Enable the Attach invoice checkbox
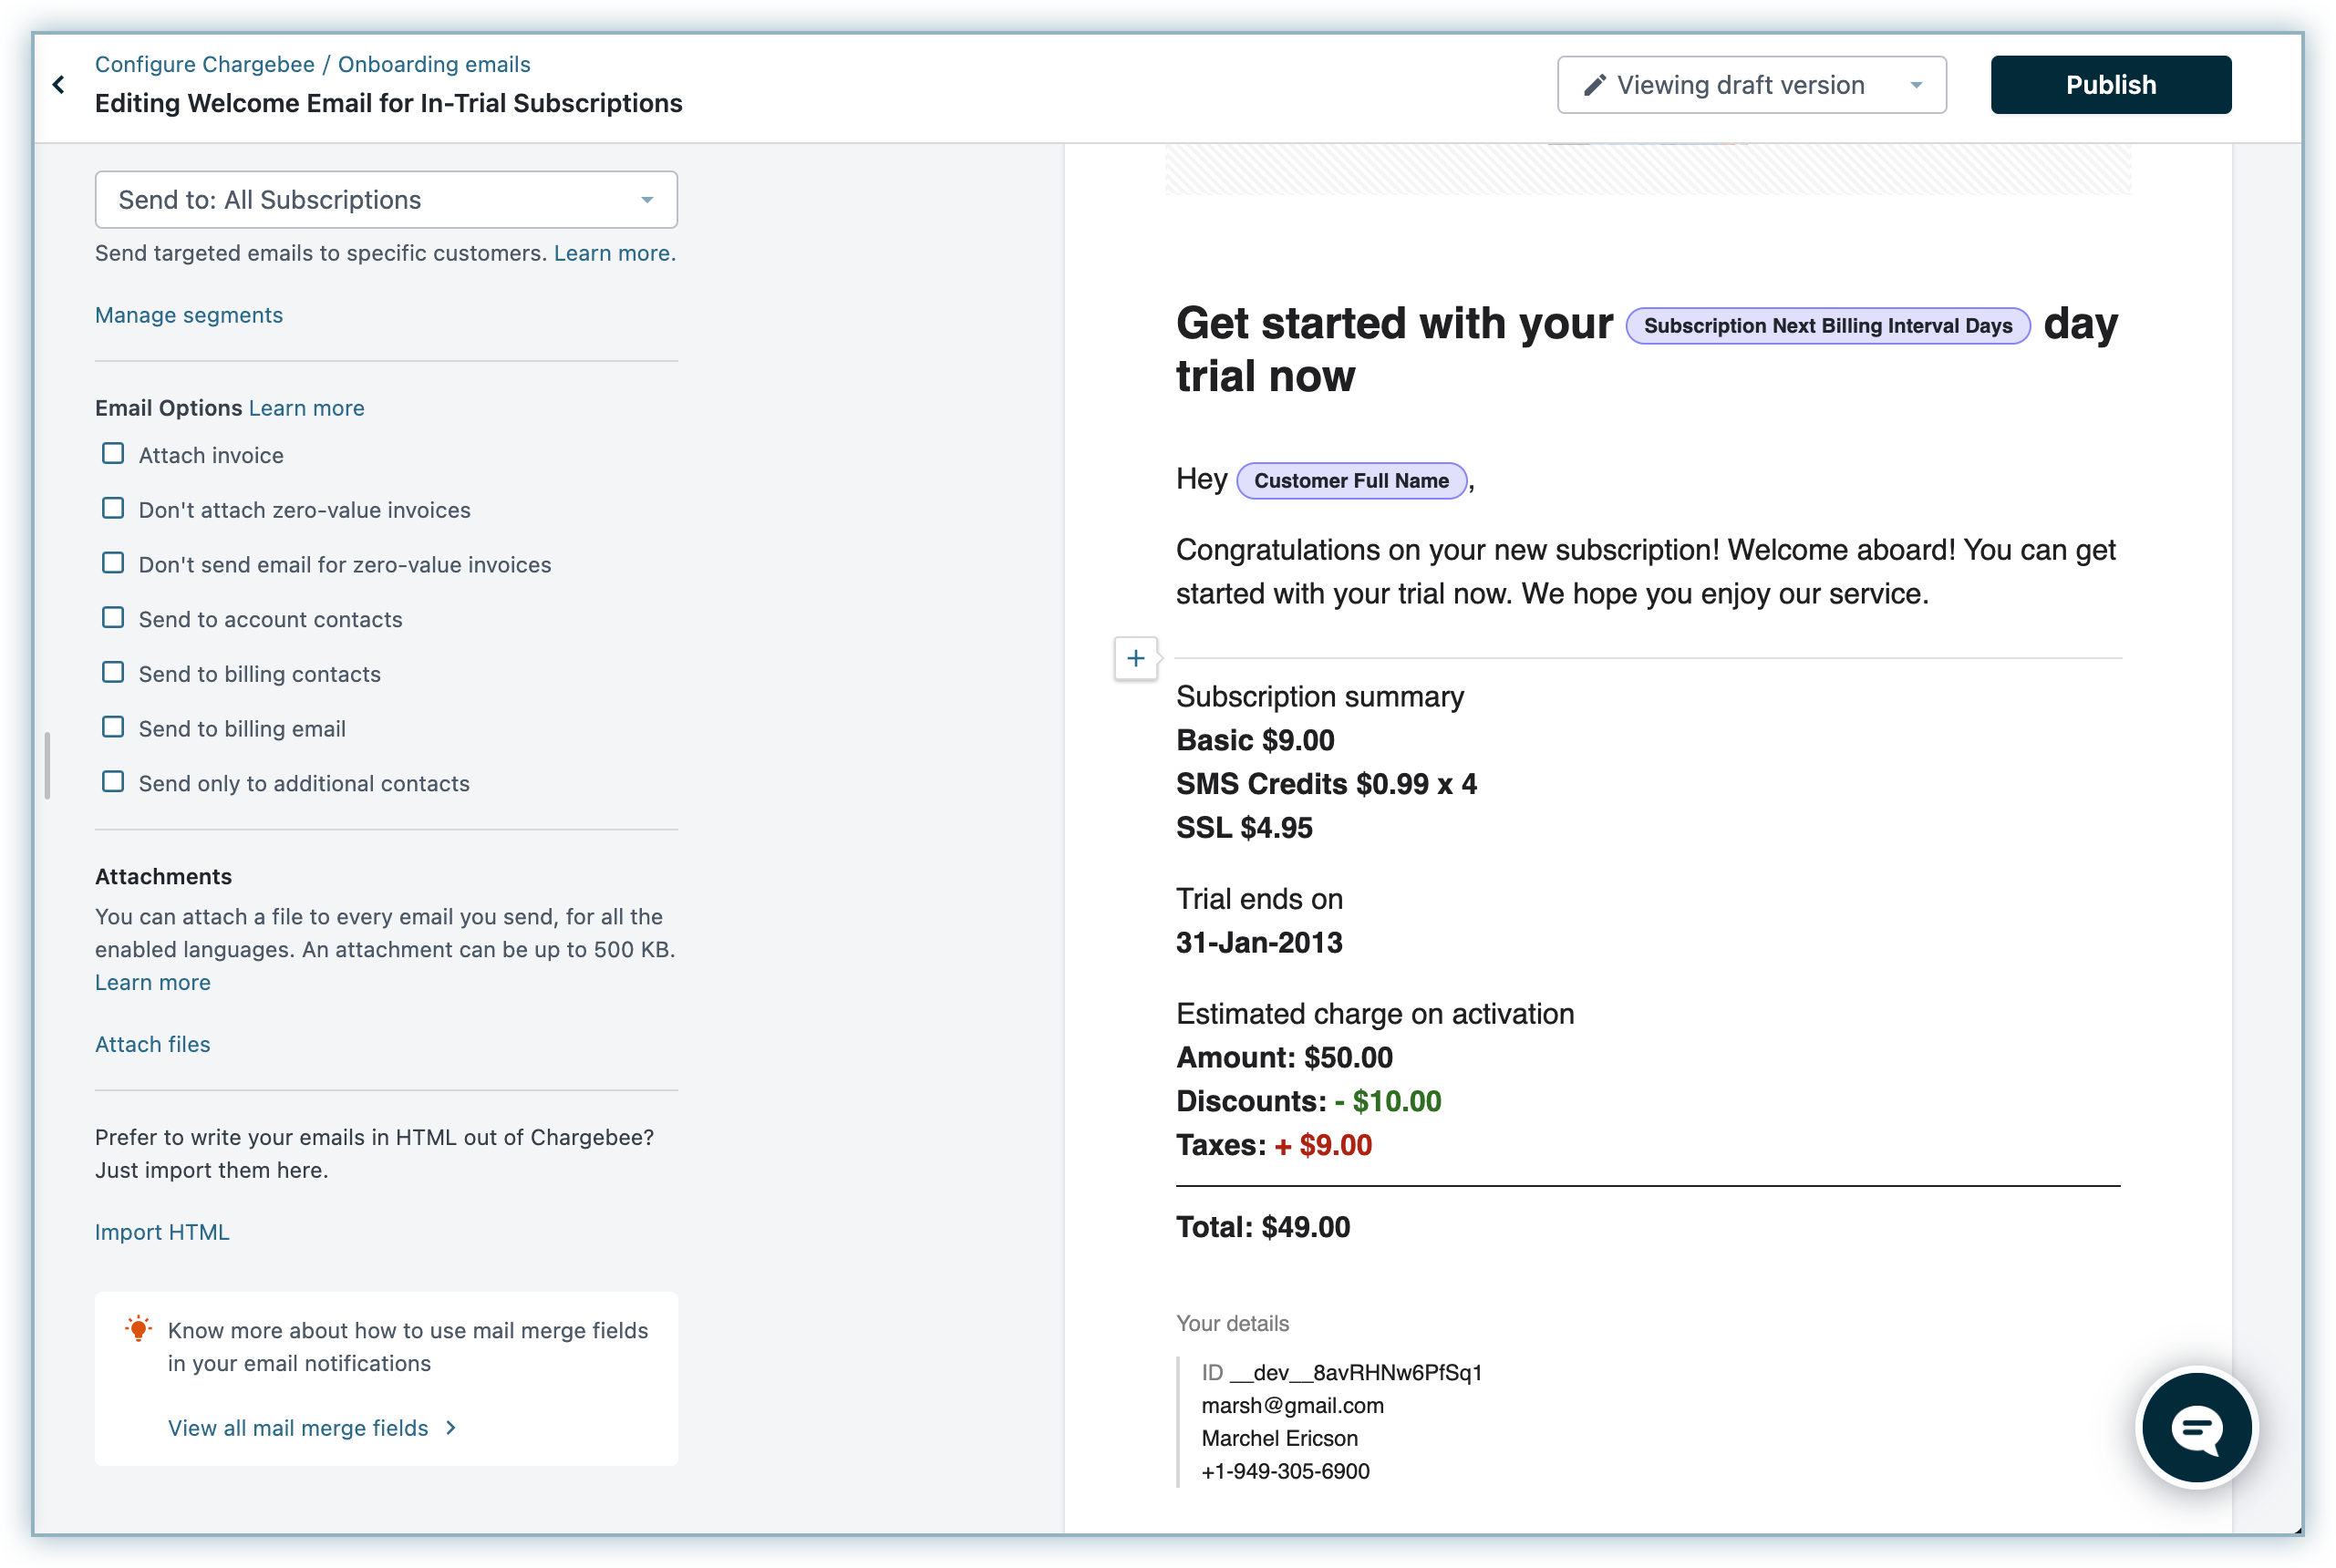The height and width of the screenshot is (1568, 2336). point(113,454)
